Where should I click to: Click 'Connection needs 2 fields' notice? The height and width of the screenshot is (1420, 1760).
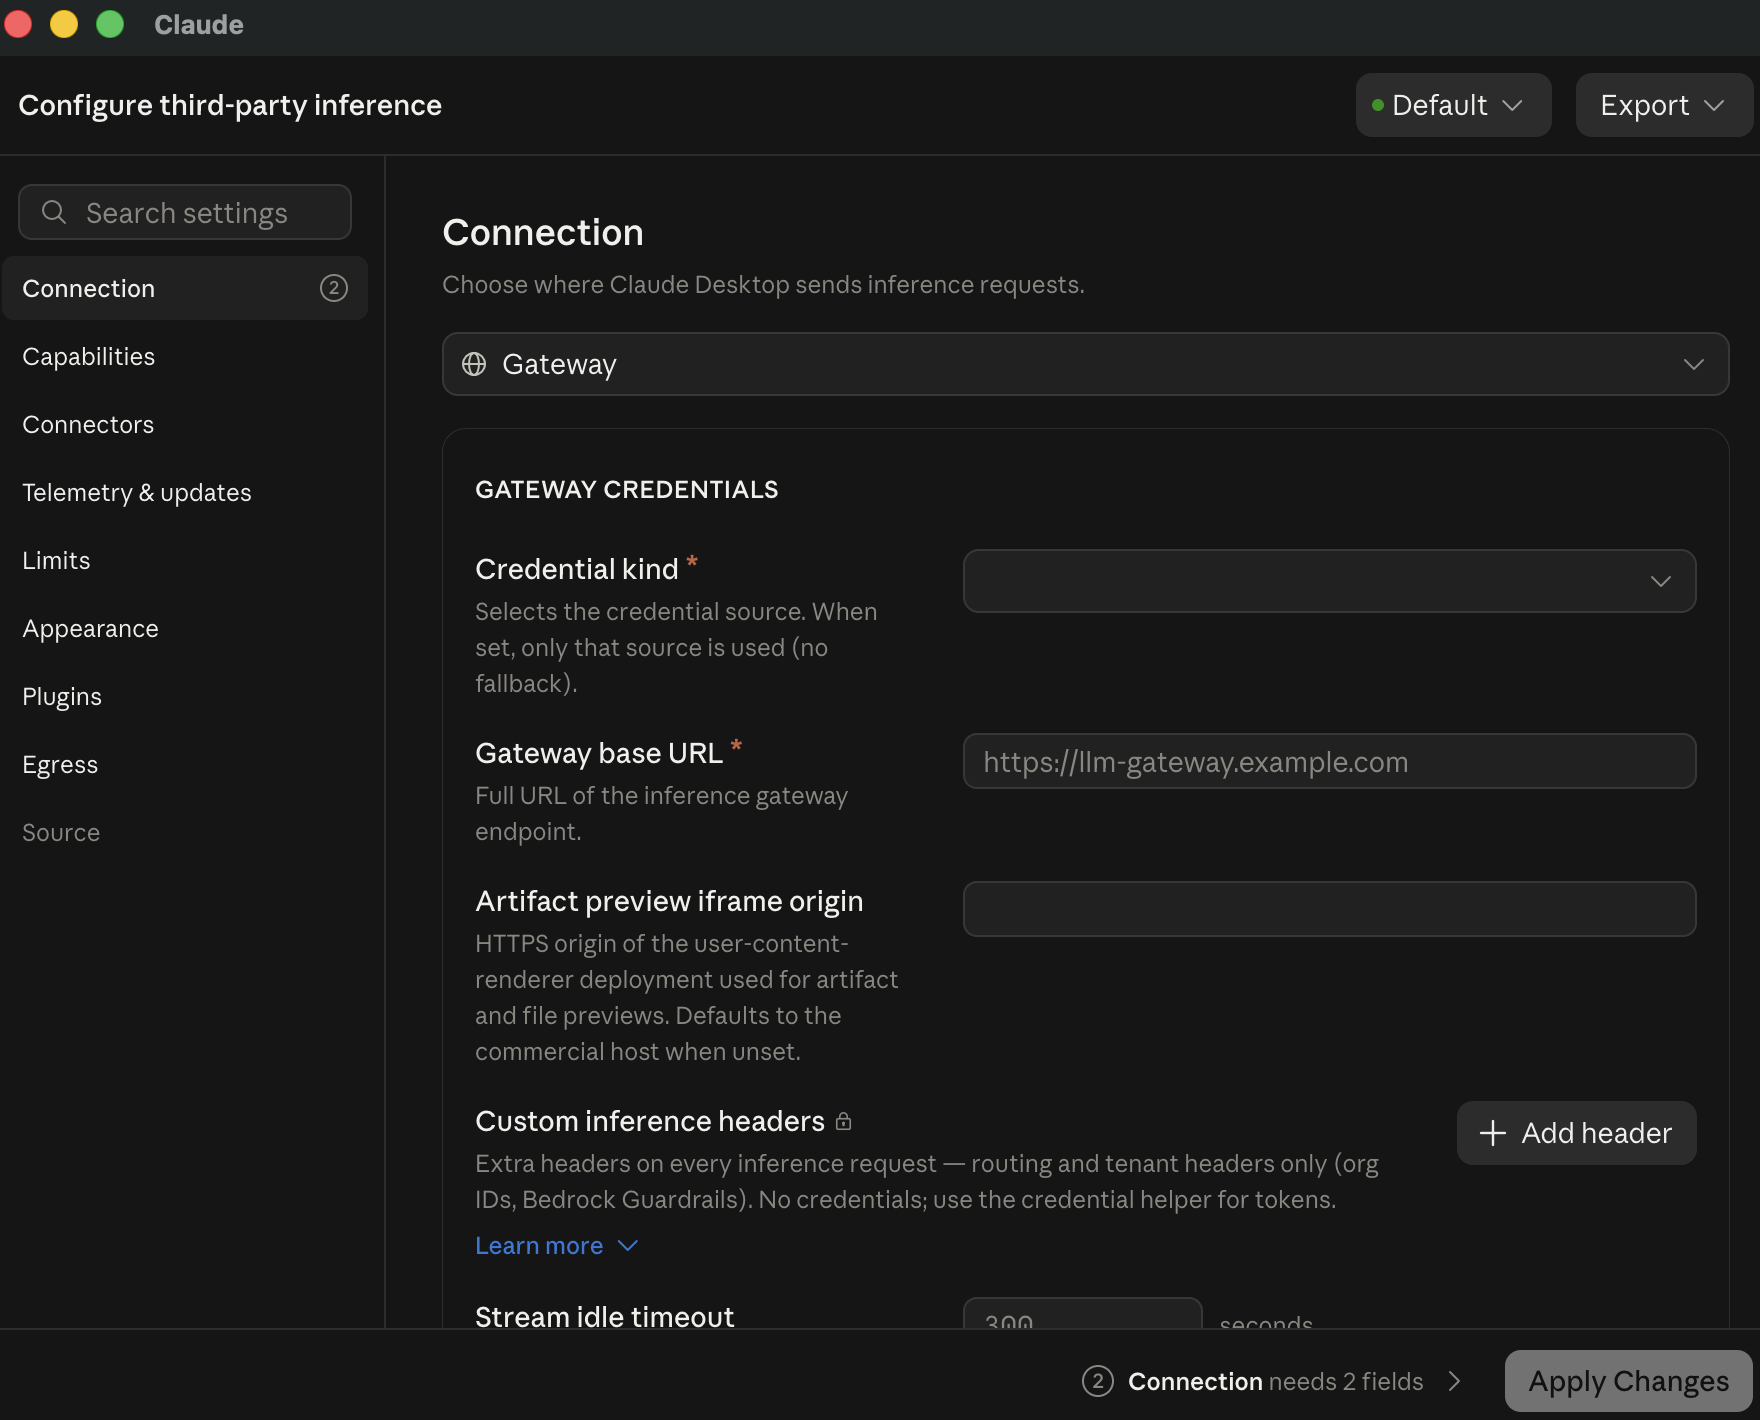(1272, 1381)
